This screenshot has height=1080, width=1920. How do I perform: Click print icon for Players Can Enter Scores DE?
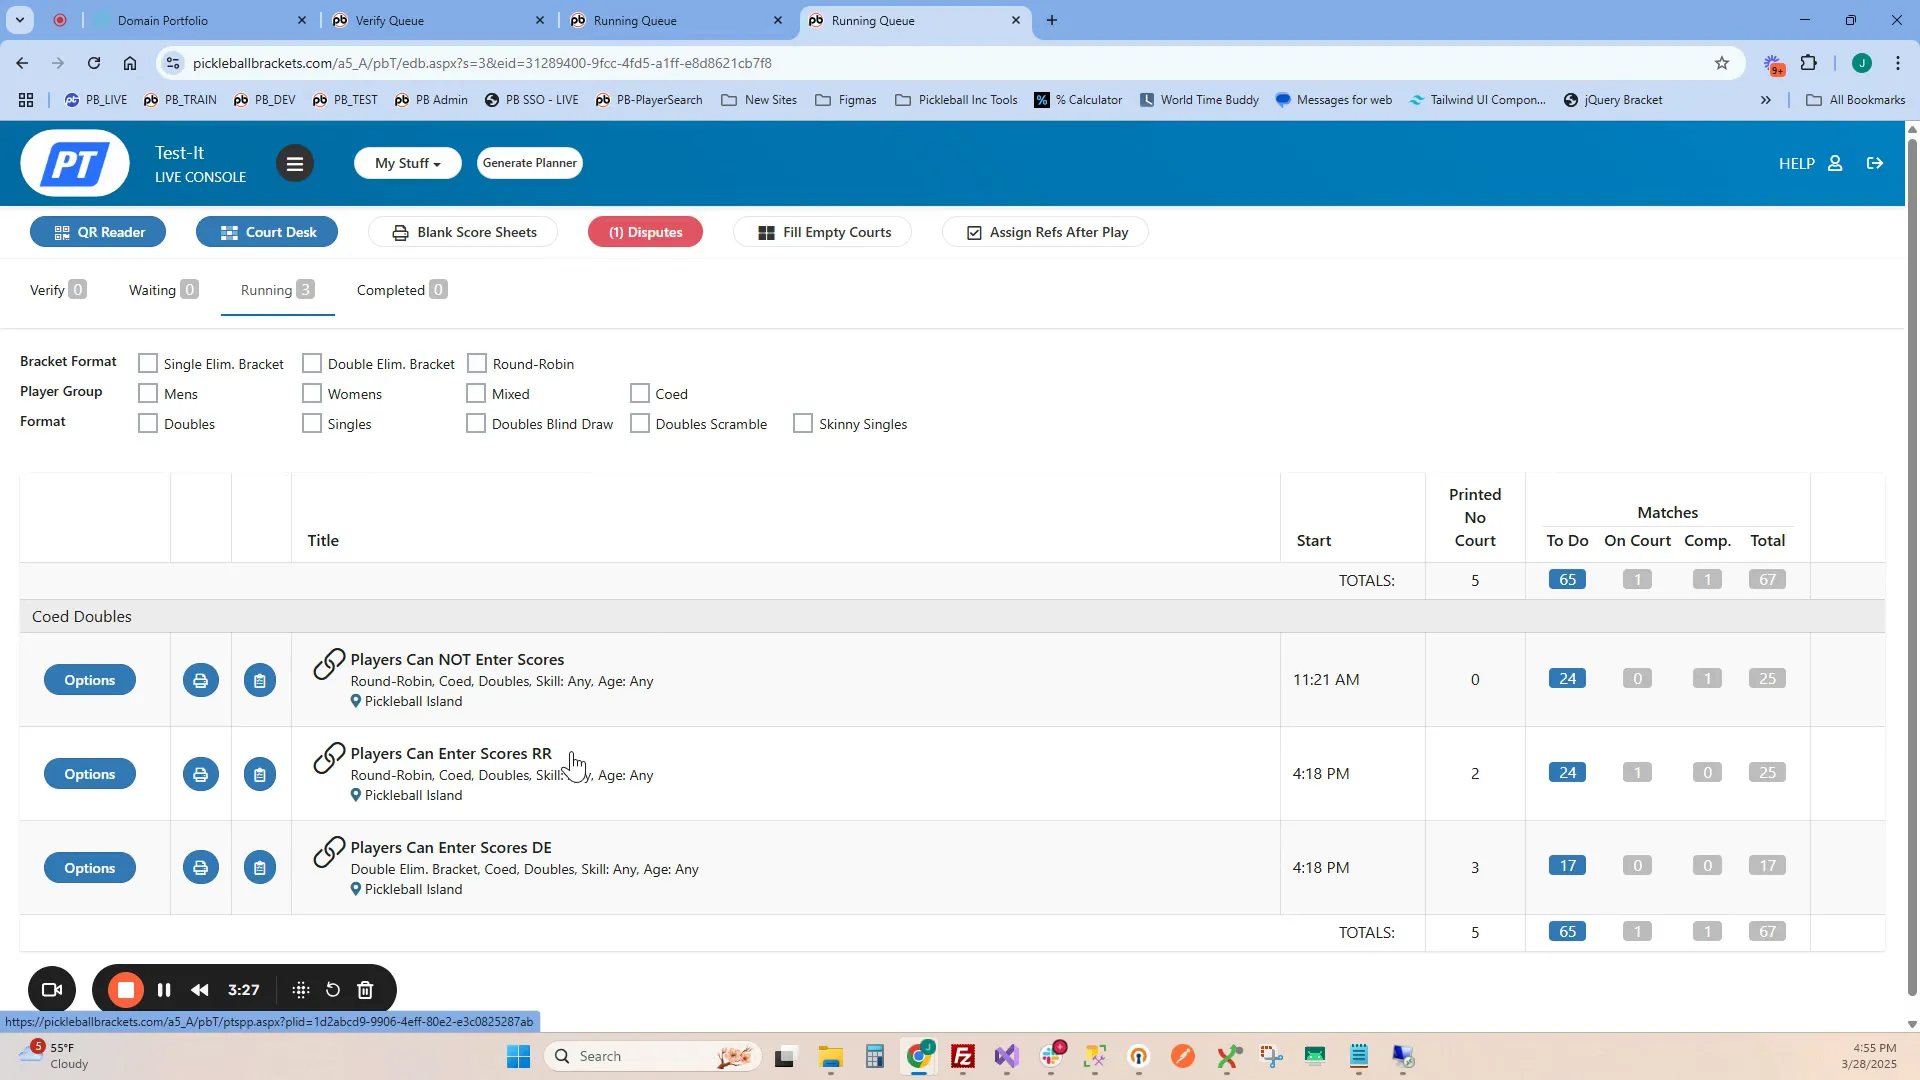(x=200, y=868)
